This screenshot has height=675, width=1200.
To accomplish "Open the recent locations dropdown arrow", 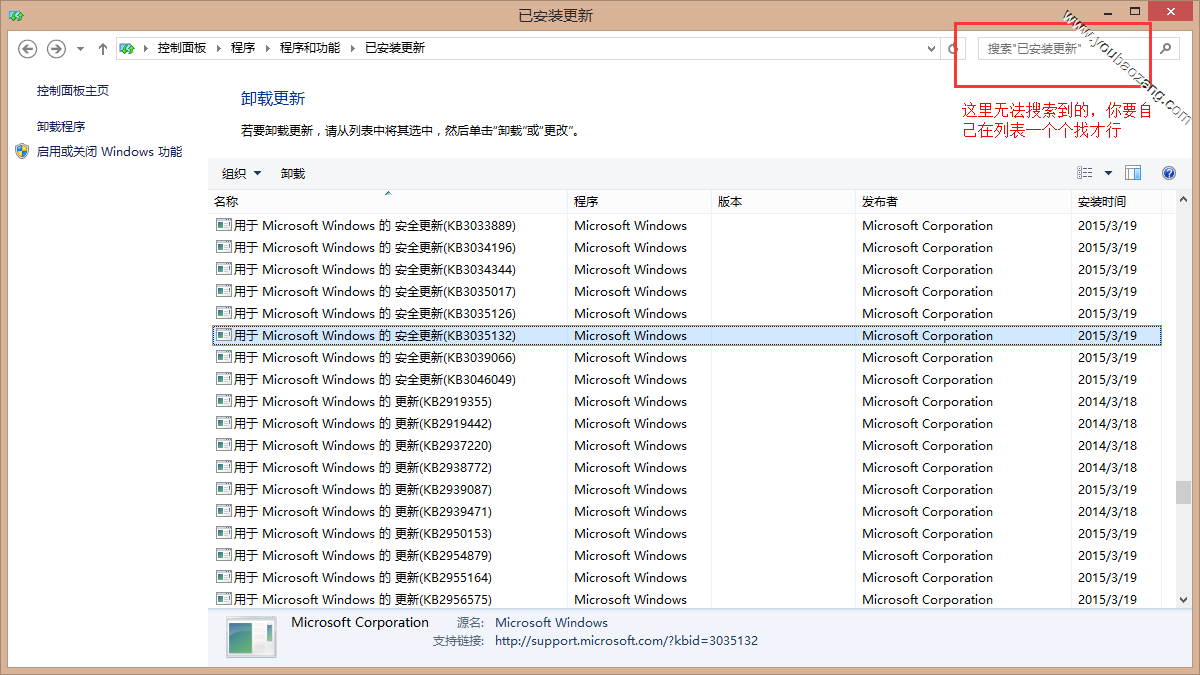I will 80,49.
